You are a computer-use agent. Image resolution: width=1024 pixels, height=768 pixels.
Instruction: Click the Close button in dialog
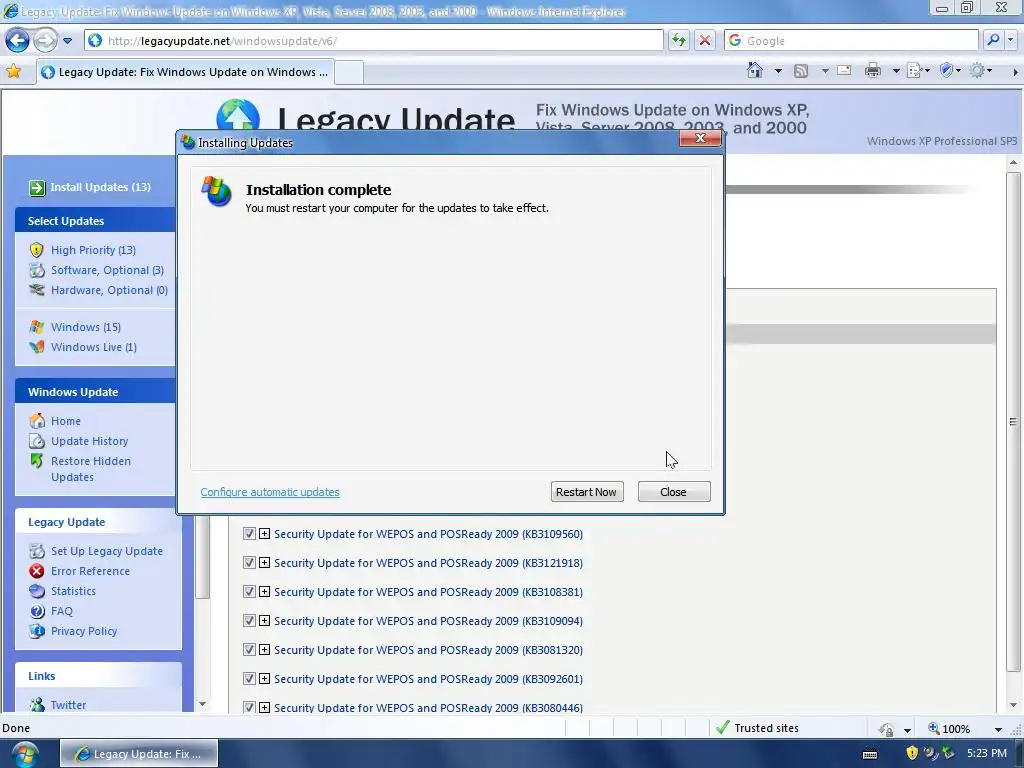[673, 492]
